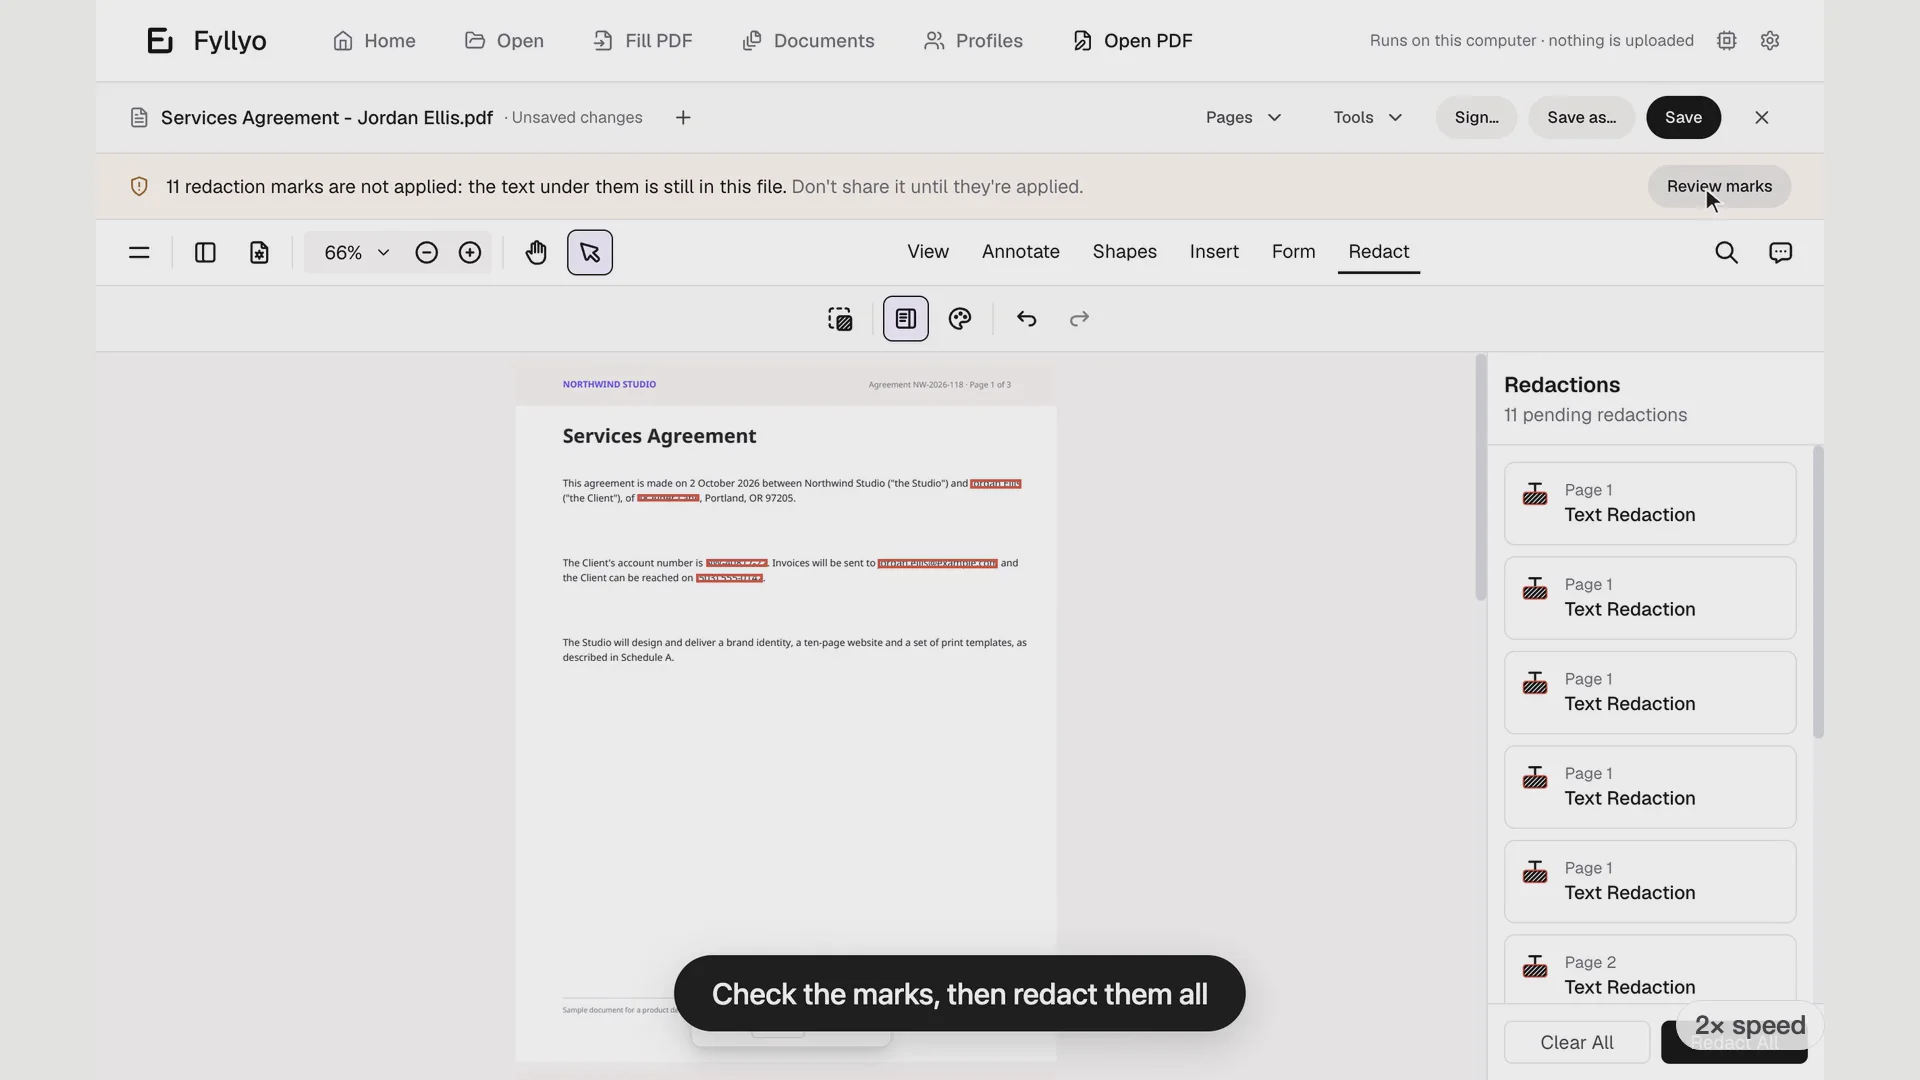Click the shield warning icon in banner
1920x1080 pixels.
(139, 187)
